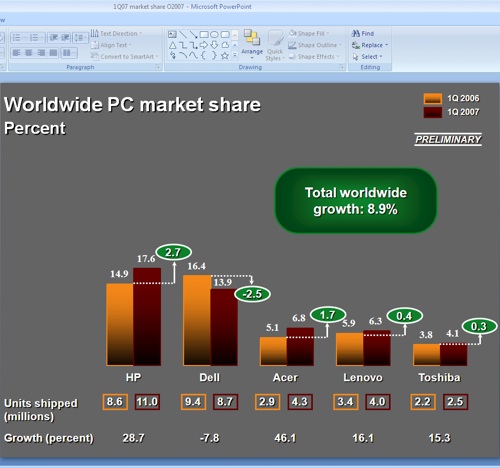
Task: Open the Shape Outline options
Action: [x=315, y=45]
